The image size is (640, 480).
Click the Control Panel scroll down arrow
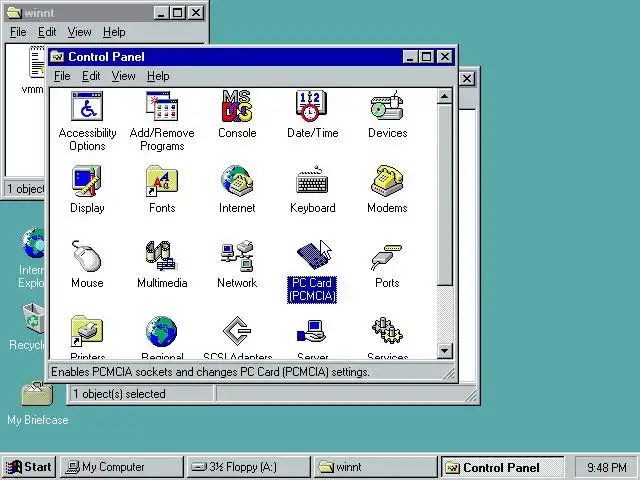coord(444,351)
